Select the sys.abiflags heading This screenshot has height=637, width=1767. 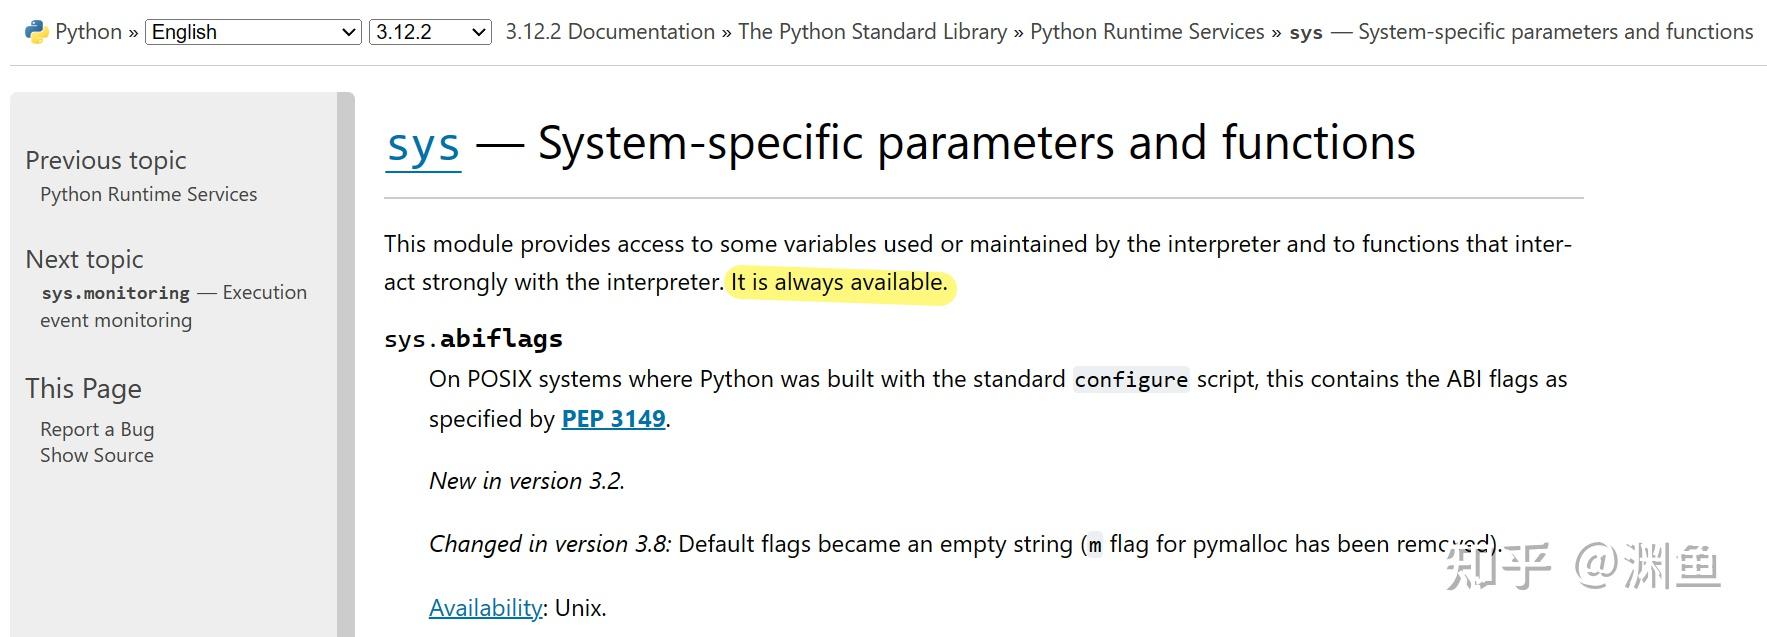tap(474, 338)
